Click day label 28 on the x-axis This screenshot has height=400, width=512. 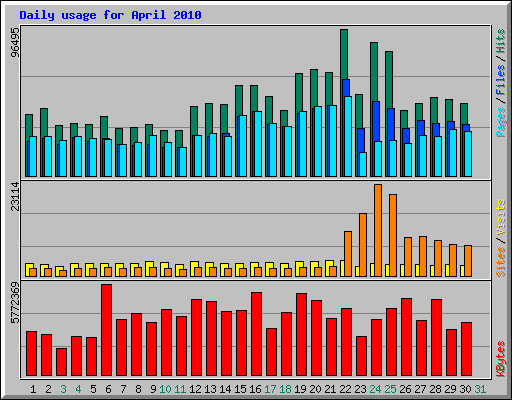point(435,389)
